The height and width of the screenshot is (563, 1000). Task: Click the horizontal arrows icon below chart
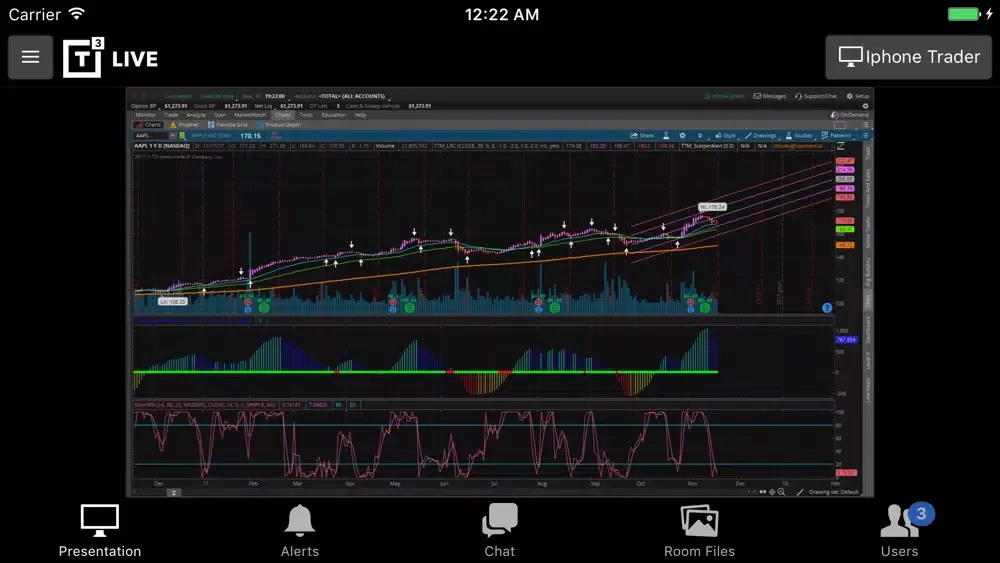(763, 492)
